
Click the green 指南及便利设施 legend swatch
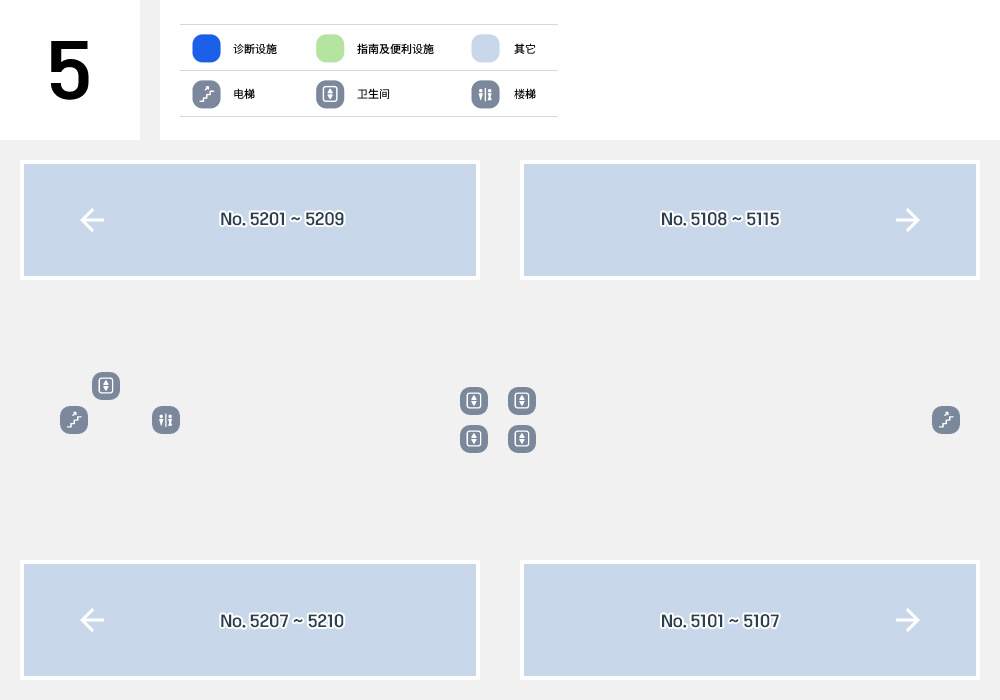(330, 48)
